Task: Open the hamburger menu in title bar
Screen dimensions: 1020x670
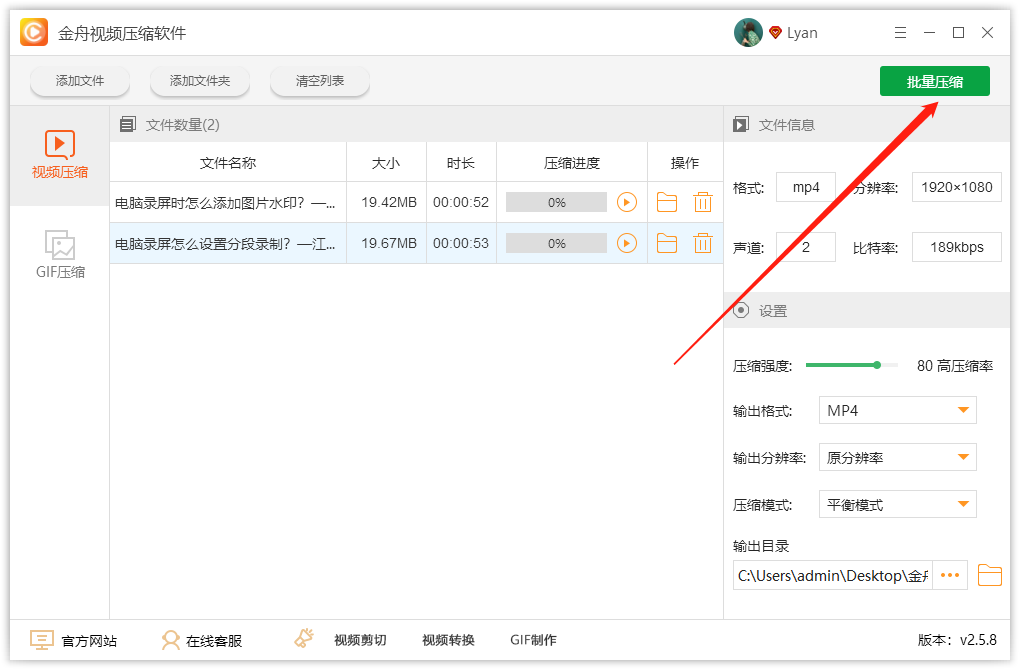Action: 900,33
